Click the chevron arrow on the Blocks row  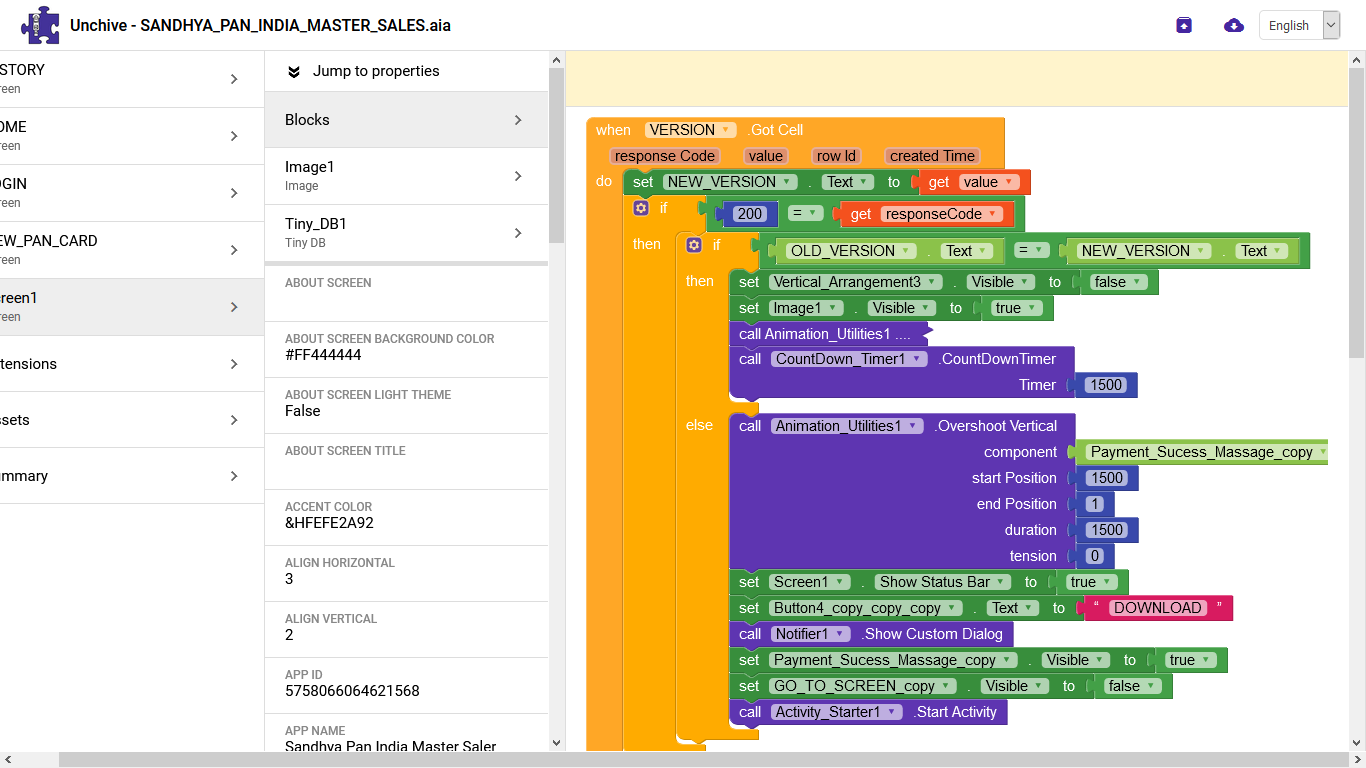click(518, 120)
